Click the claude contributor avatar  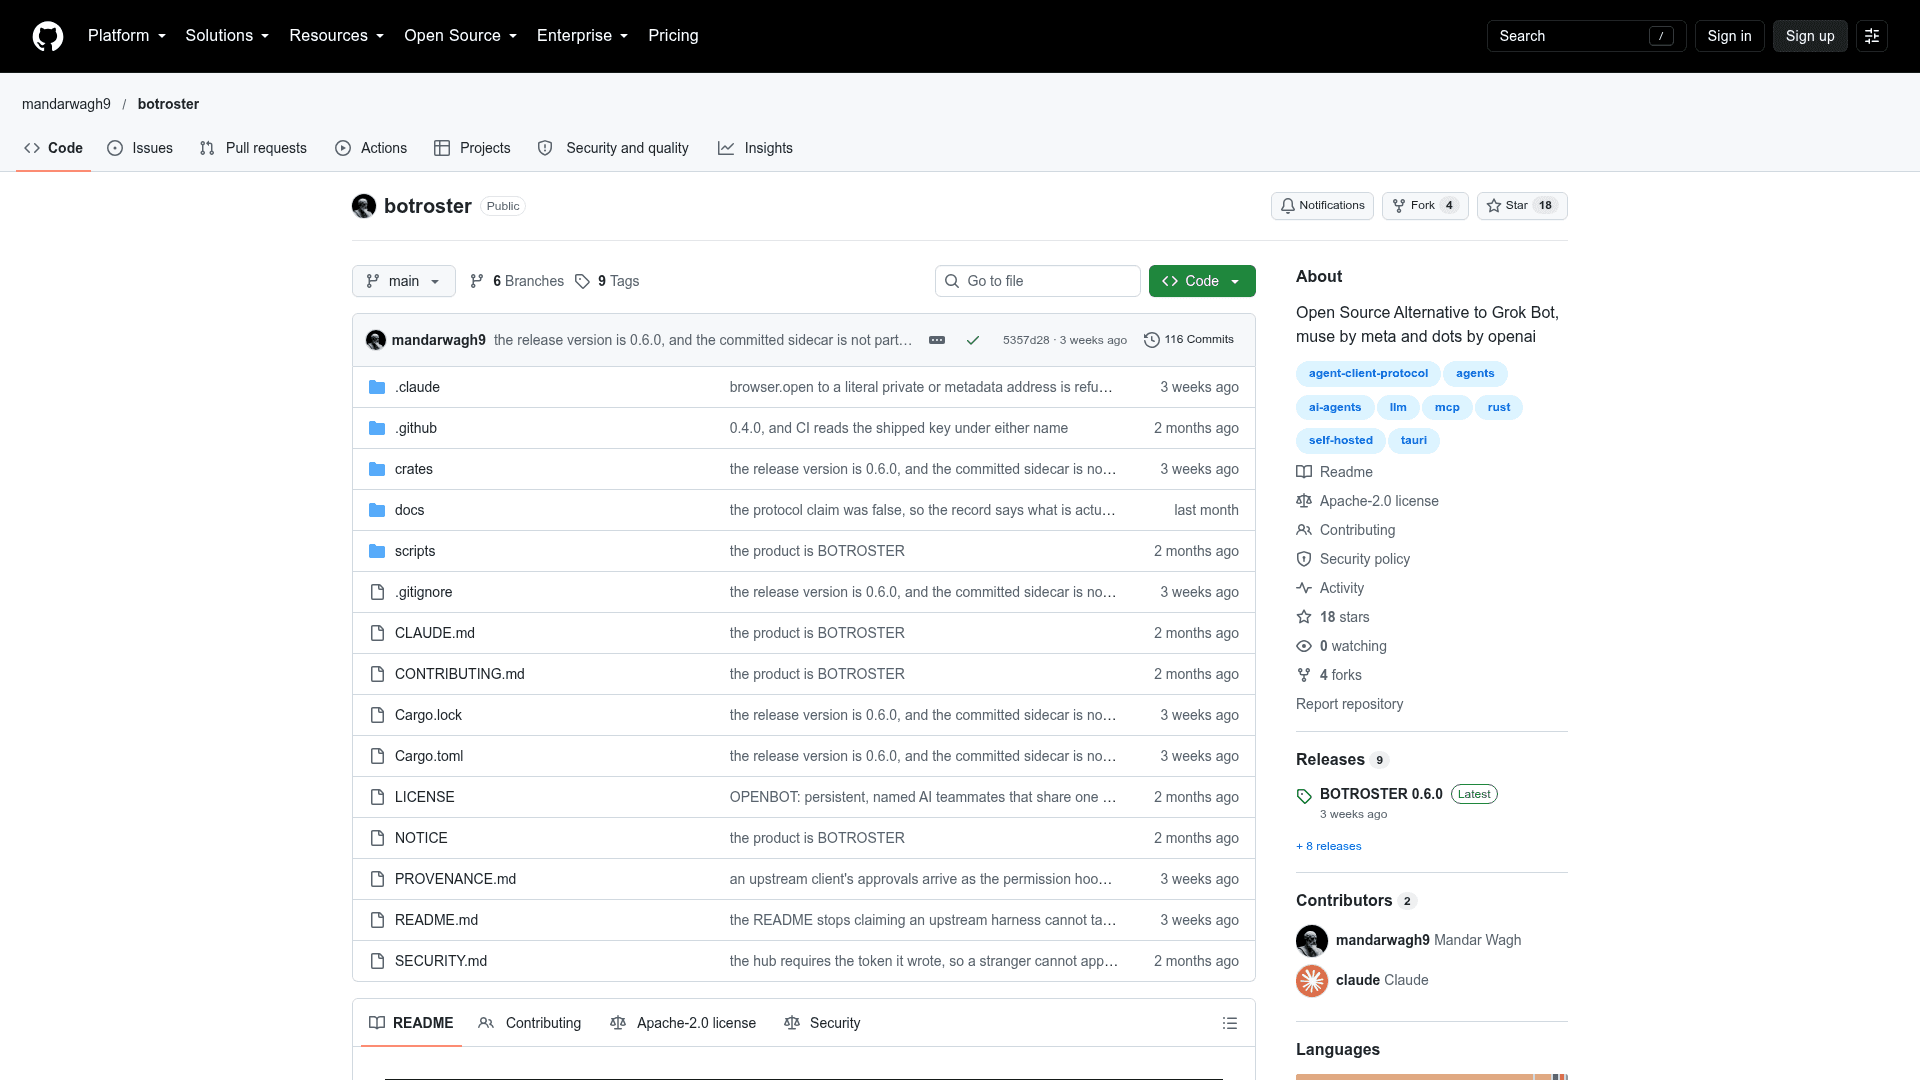(x=1312, y=980)
